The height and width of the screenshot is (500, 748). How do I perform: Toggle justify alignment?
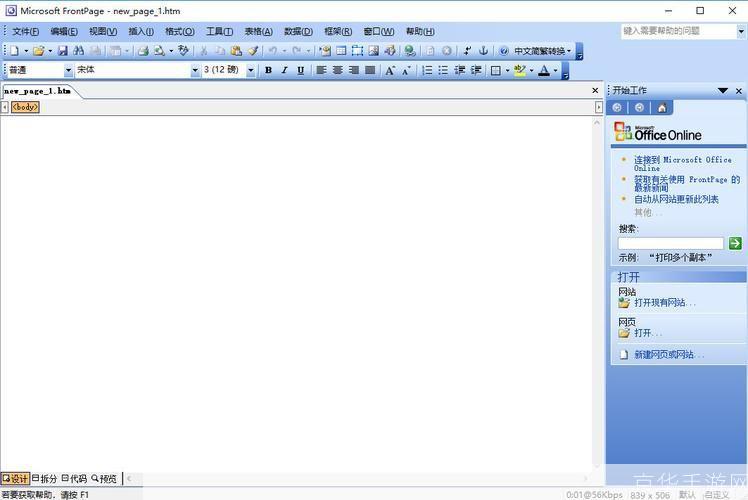[370, 70]
